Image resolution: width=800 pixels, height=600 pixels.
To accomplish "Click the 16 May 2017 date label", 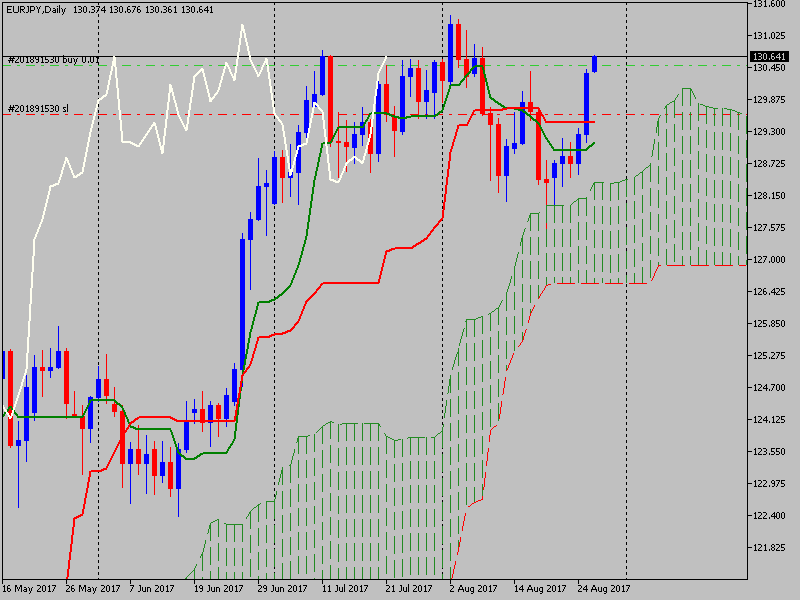I will [29, 589].
